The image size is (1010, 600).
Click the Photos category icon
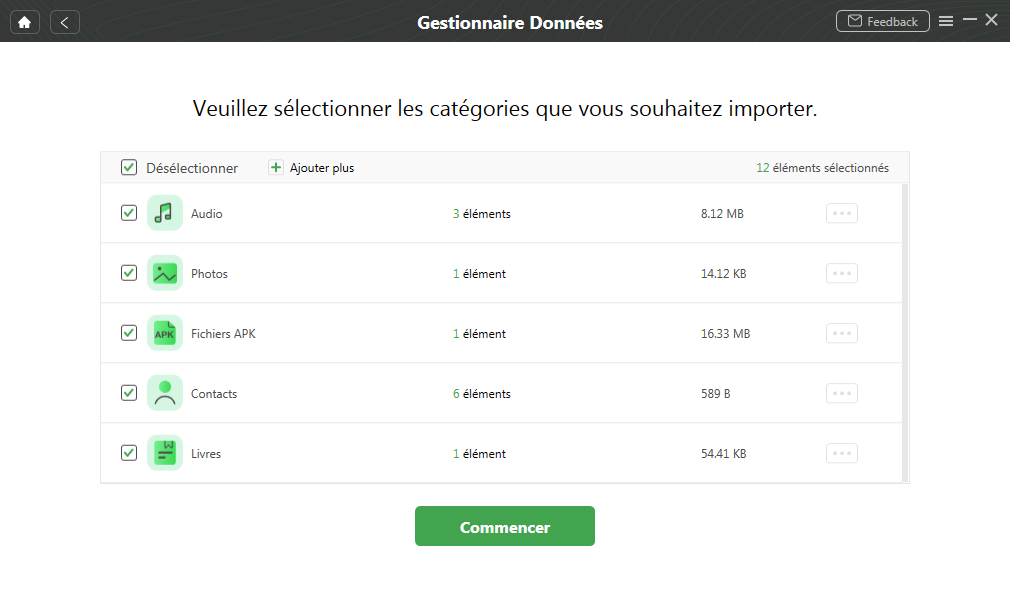pos(165,273)
